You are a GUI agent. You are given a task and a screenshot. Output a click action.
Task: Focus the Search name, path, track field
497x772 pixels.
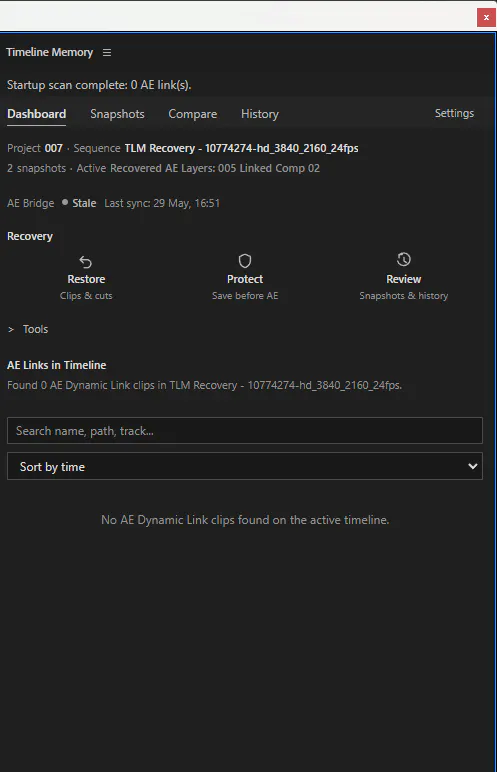tap(245, 431)
